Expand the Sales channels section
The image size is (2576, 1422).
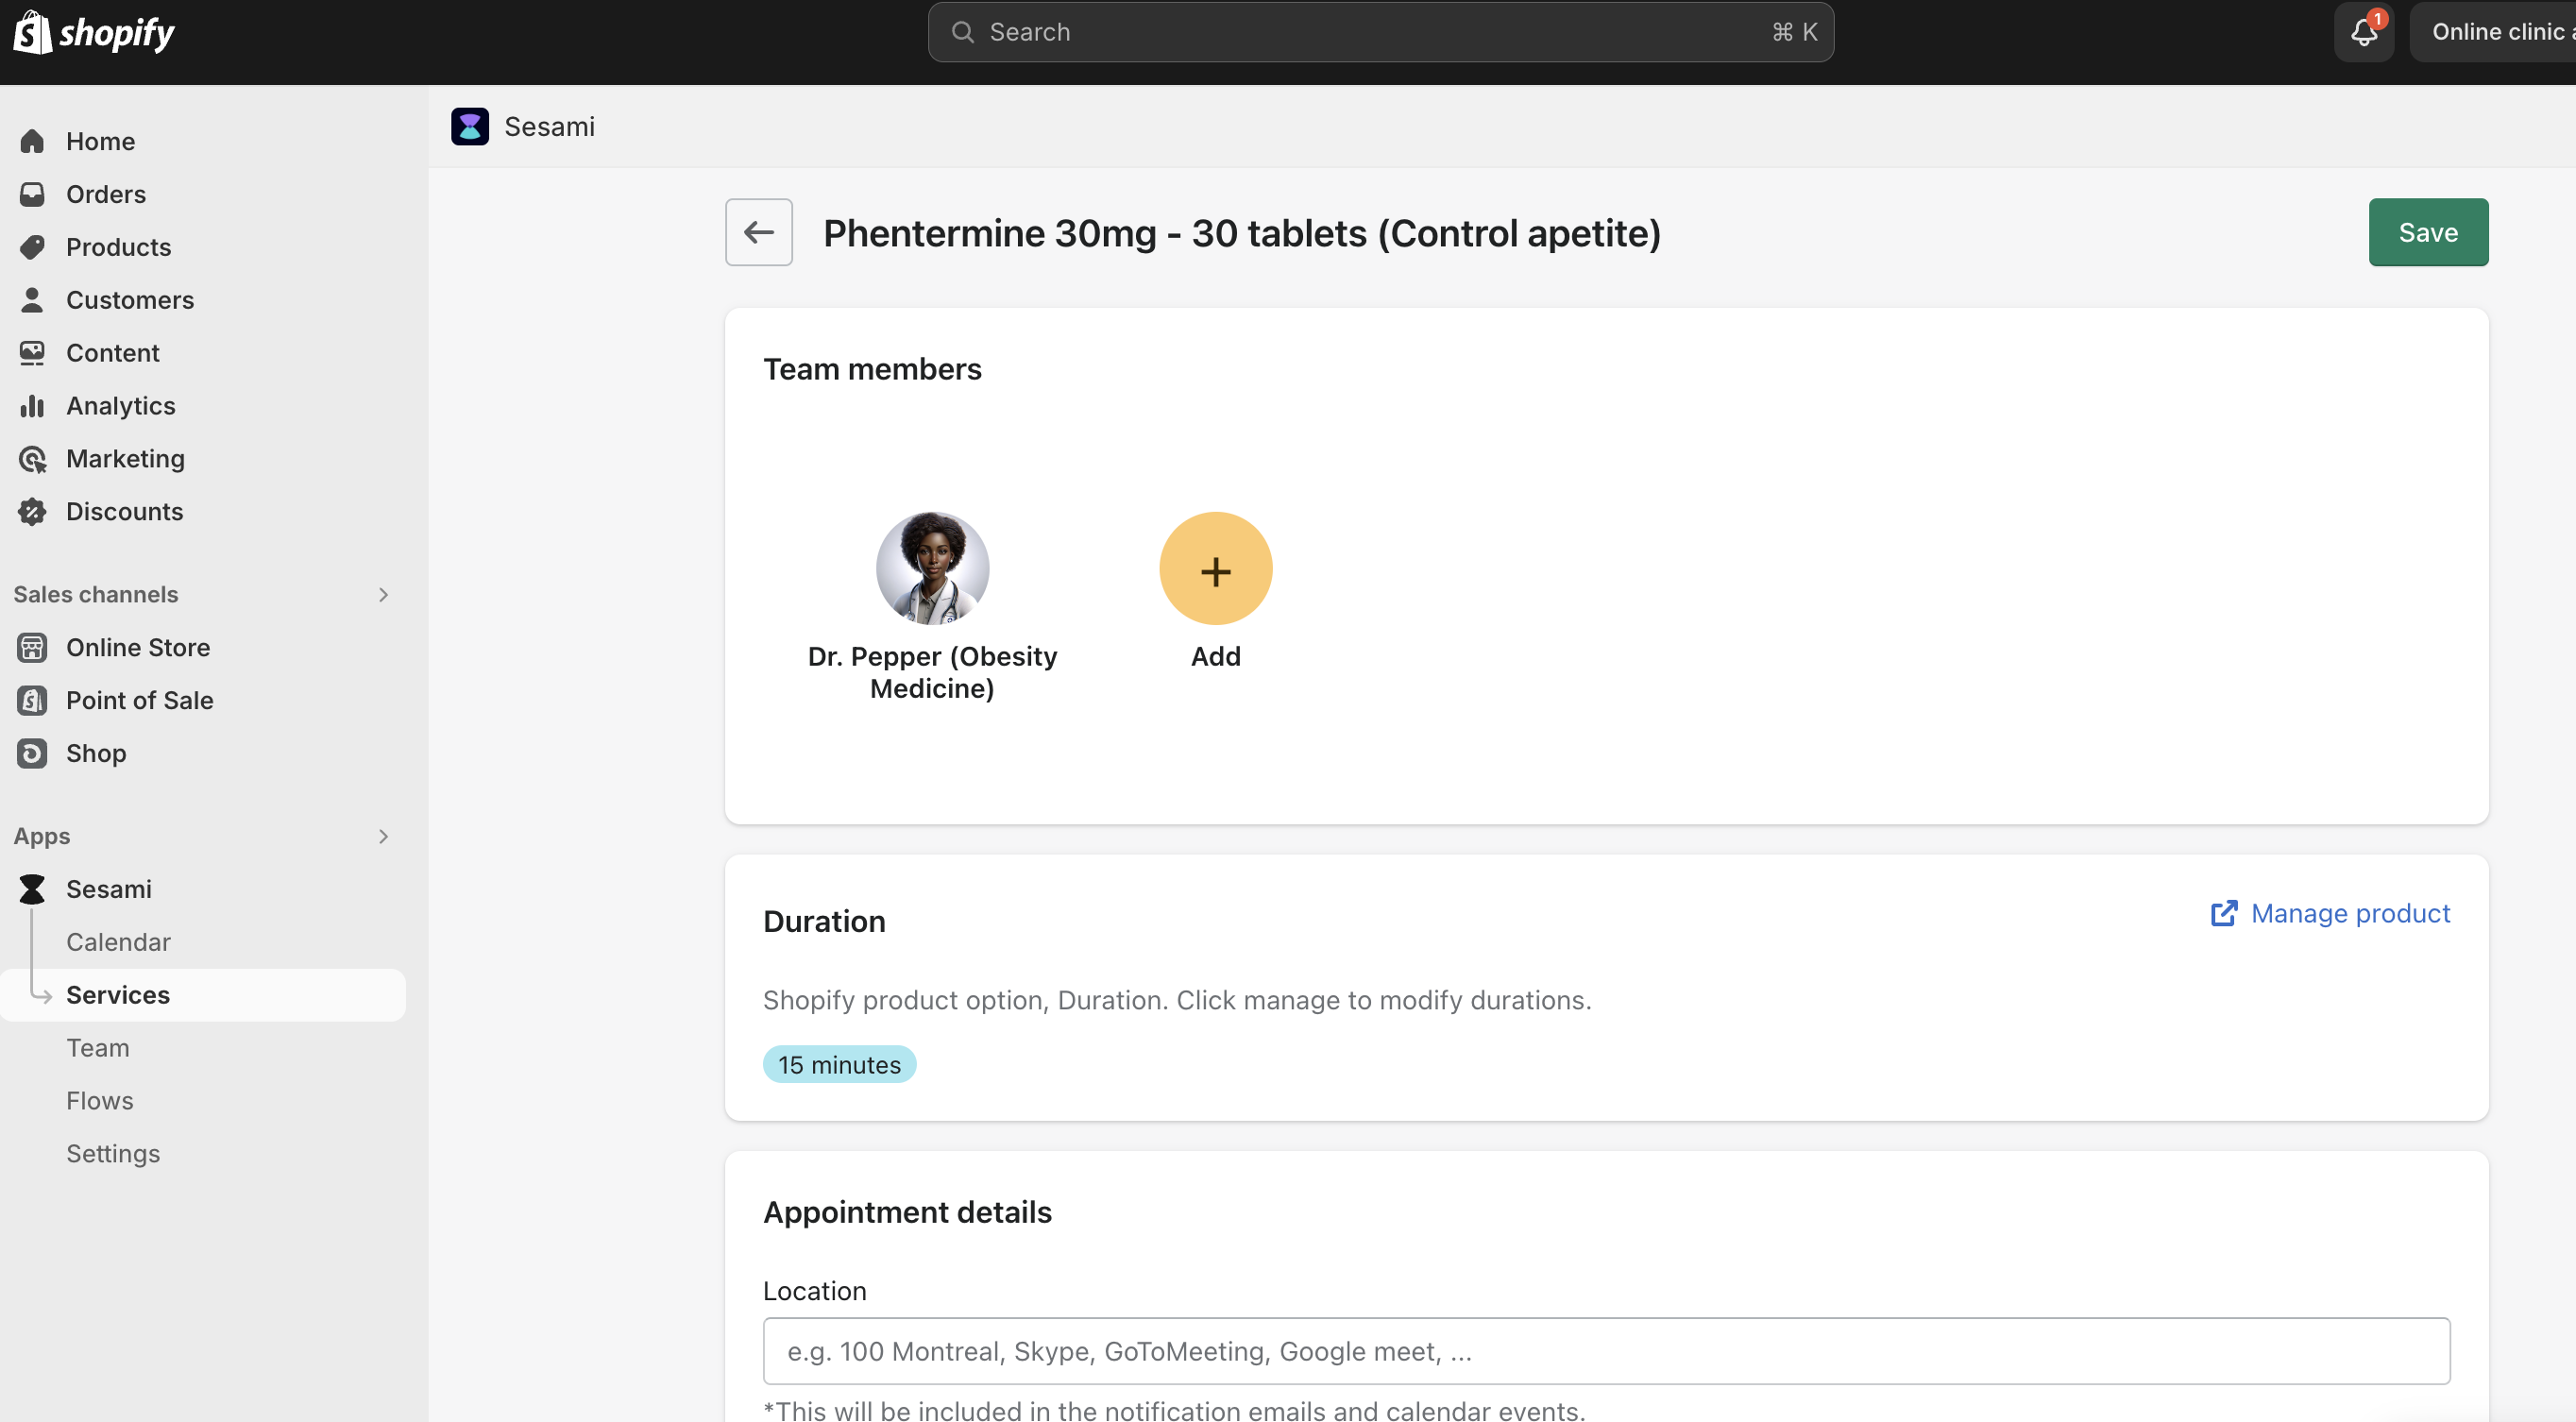[383, 595]
